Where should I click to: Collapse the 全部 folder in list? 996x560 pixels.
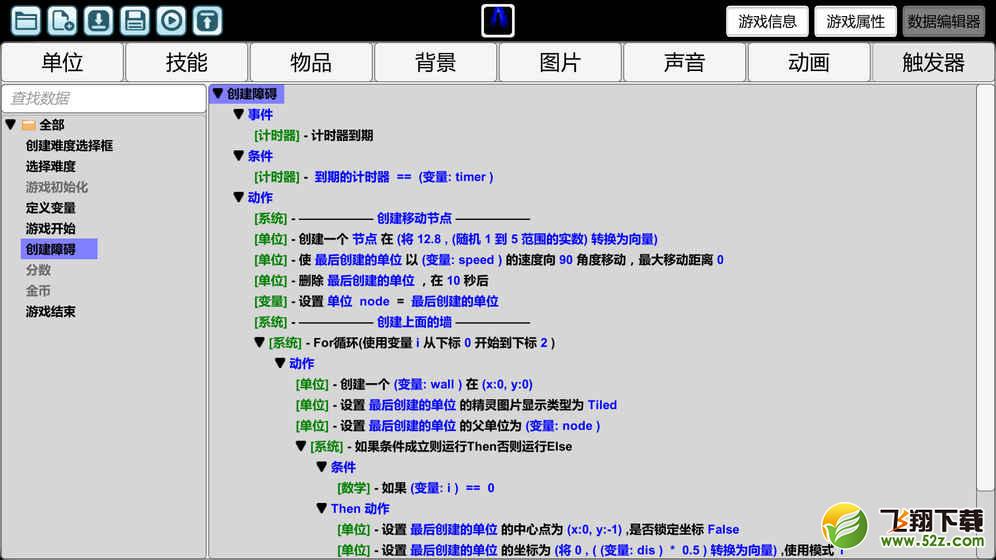11,124
